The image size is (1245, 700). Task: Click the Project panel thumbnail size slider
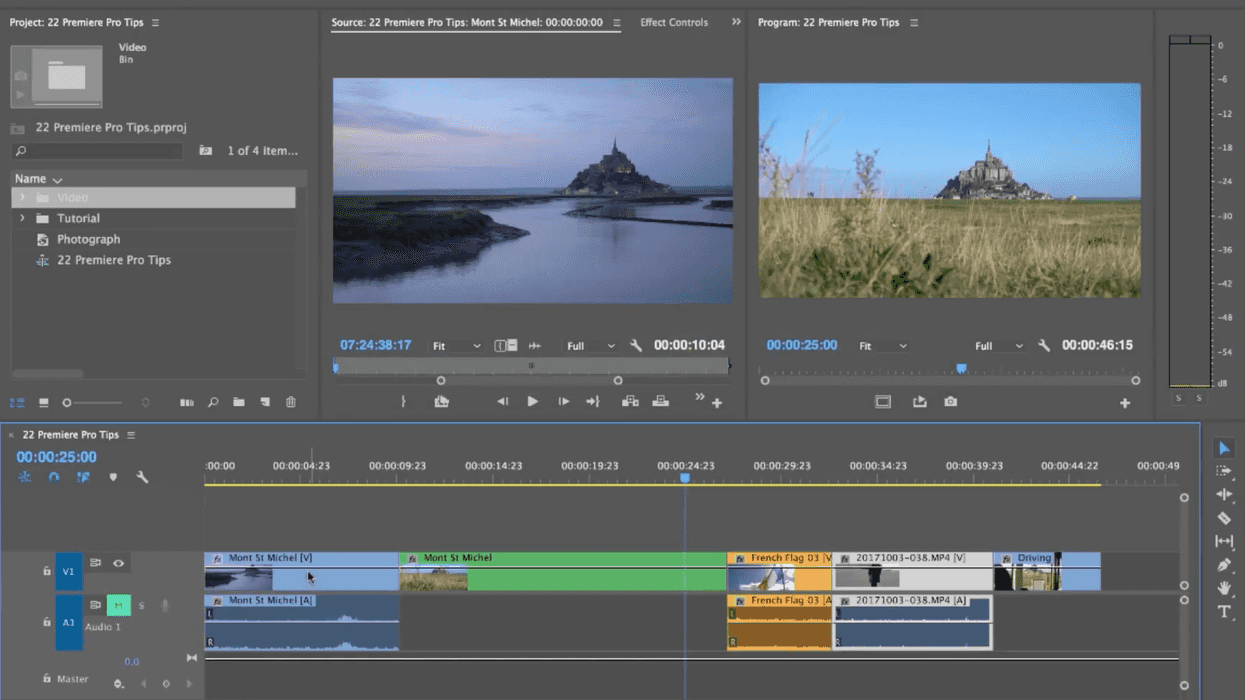pyautogui.click(x=93, y=403)
